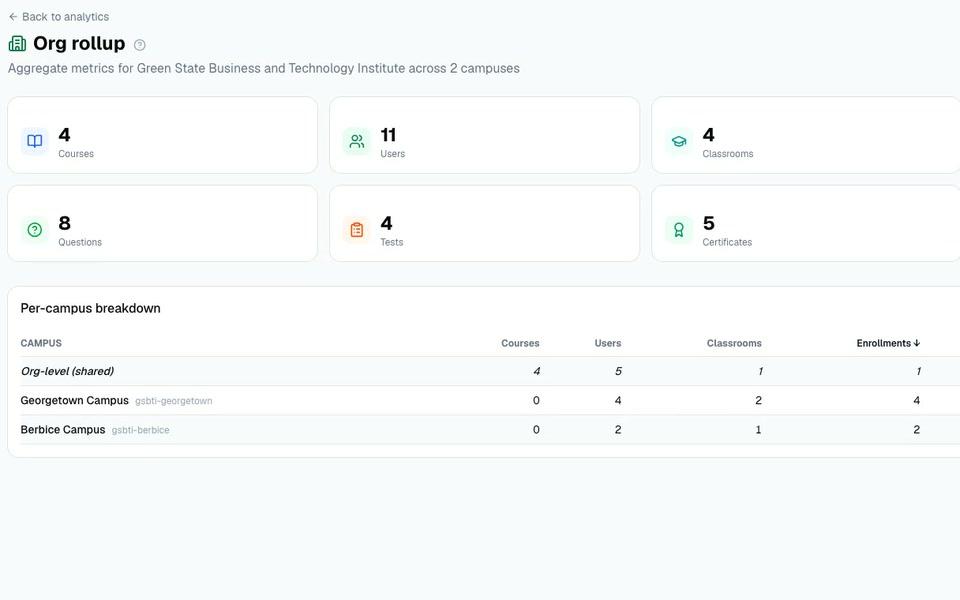Sort table by Classrooms column header
The width and height of the screenshot is (960, 600).
click(734, 343)
